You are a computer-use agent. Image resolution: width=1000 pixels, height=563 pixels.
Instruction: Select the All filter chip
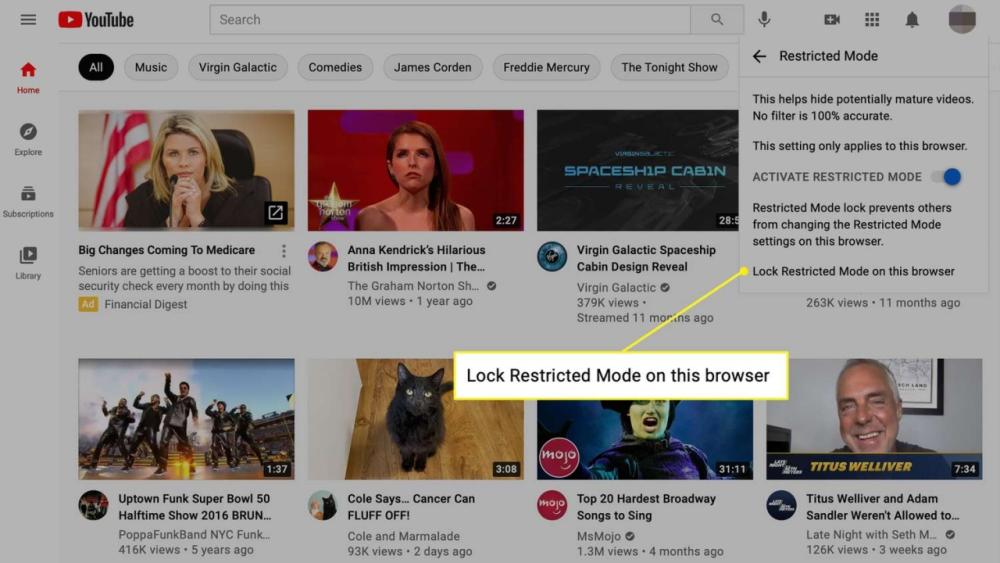coord(96,68)
